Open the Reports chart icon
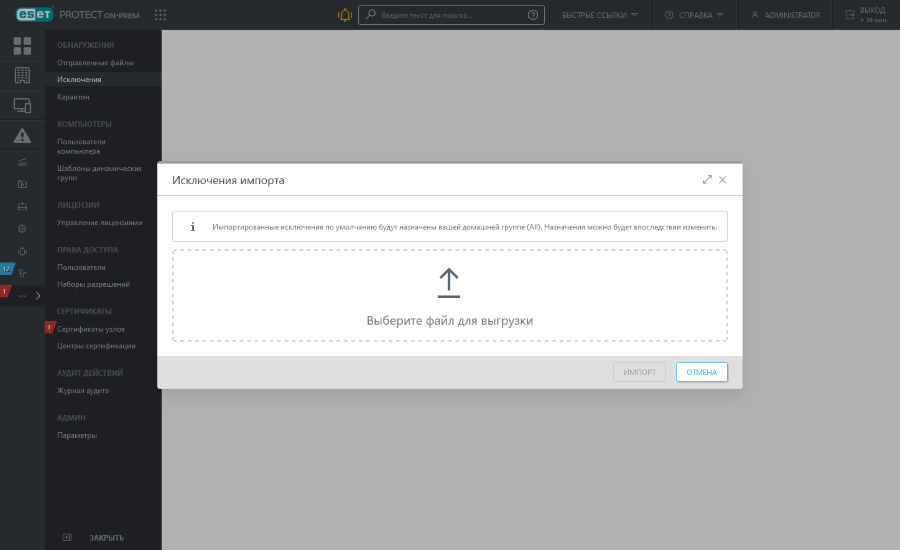The width and height of the screenshot is (900, 550). (22, 162)
